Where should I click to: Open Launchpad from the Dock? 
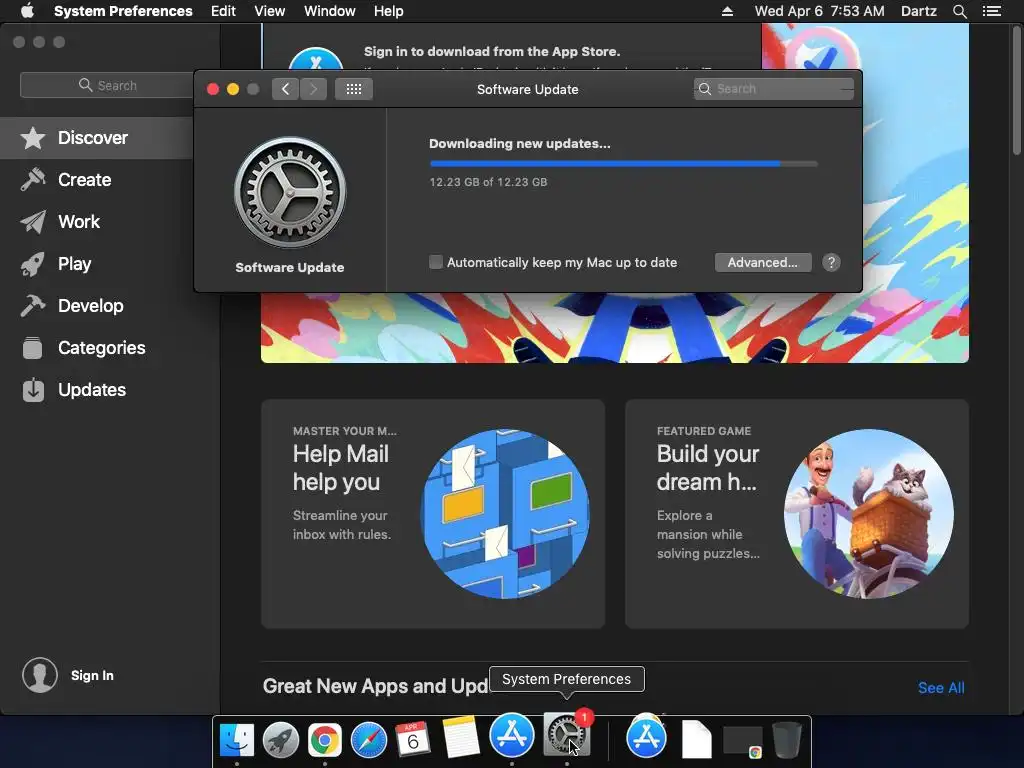coord(281,739)
